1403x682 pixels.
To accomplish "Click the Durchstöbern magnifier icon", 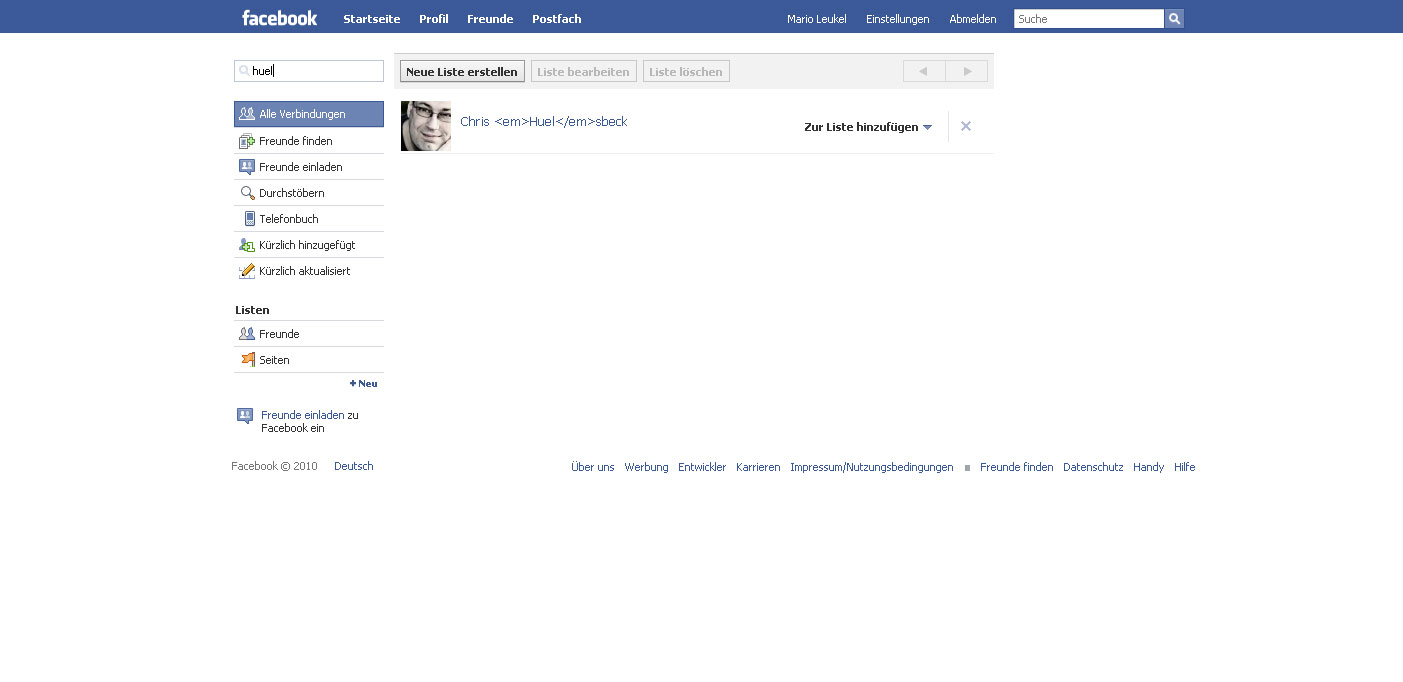I will tap(247, 193).
